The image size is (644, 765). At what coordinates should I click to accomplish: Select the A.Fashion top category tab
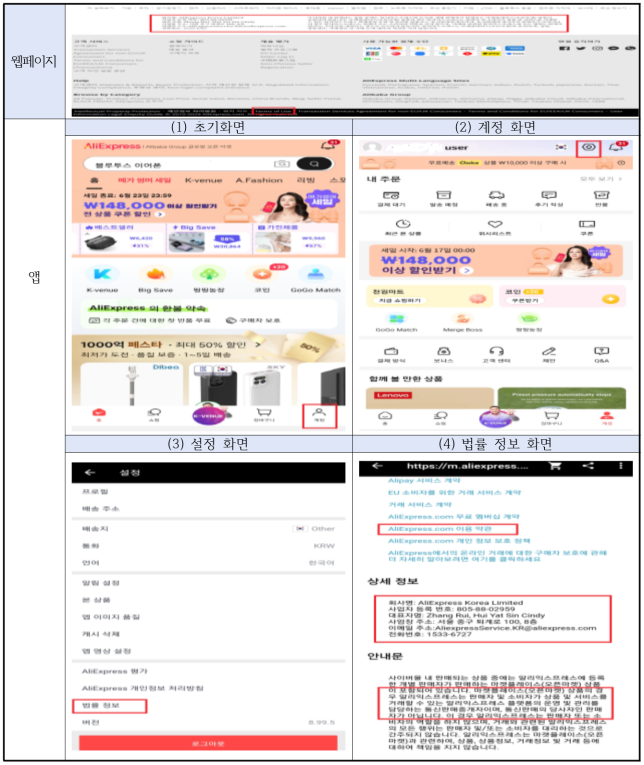pyautogui.click(x=259, y=181)
